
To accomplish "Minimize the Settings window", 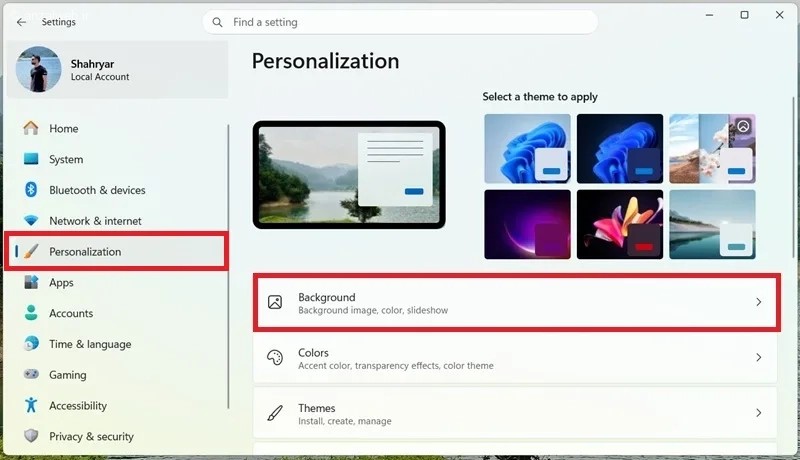I will 709,15.
